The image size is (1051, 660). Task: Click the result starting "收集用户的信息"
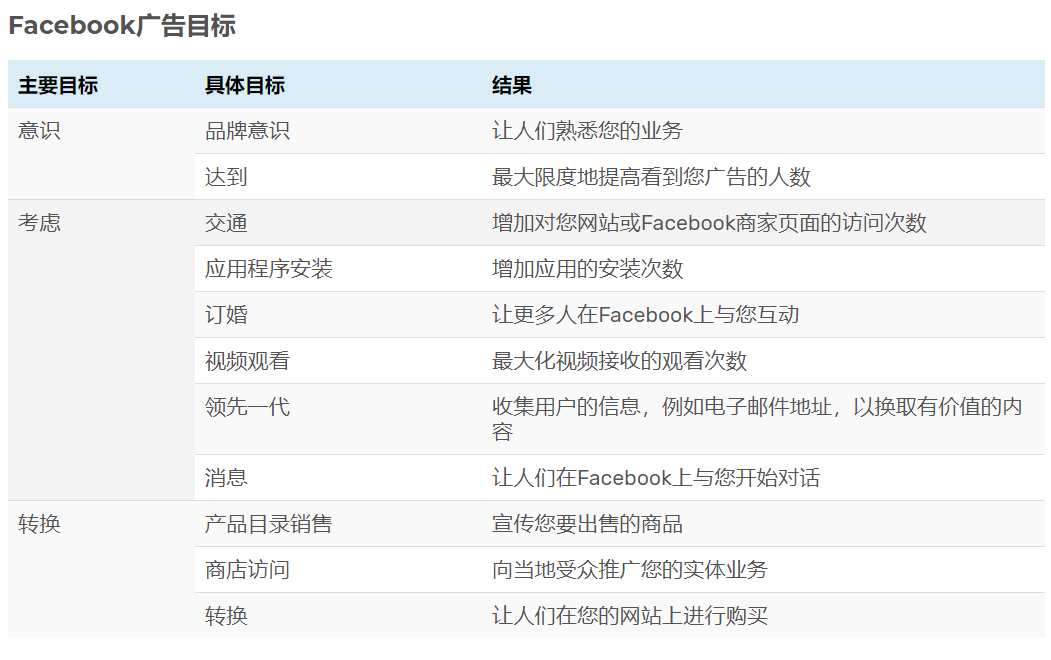point(757,419)
